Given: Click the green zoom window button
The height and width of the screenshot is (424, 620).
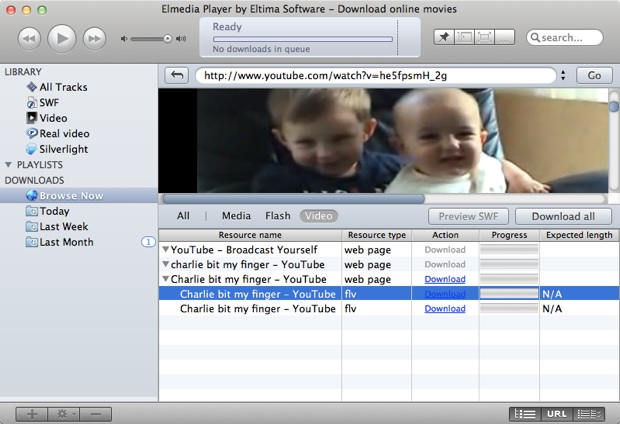Looking at the screenshot, I should (42, 10).
